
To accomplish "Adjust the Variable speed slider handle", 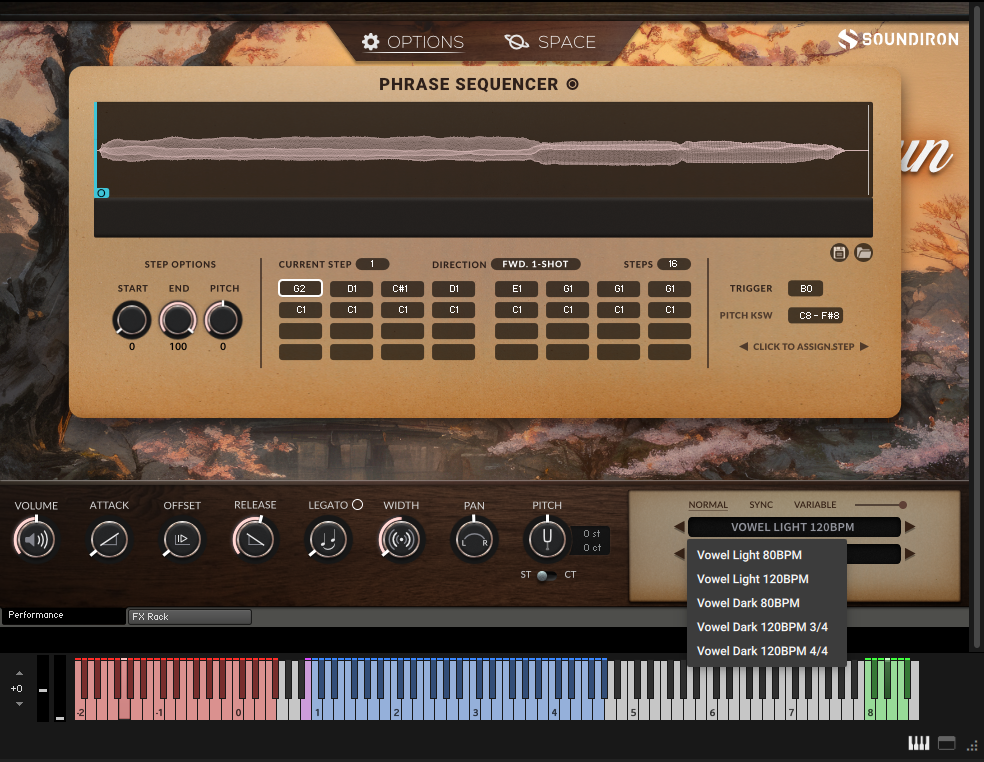I will pos(902,505).
